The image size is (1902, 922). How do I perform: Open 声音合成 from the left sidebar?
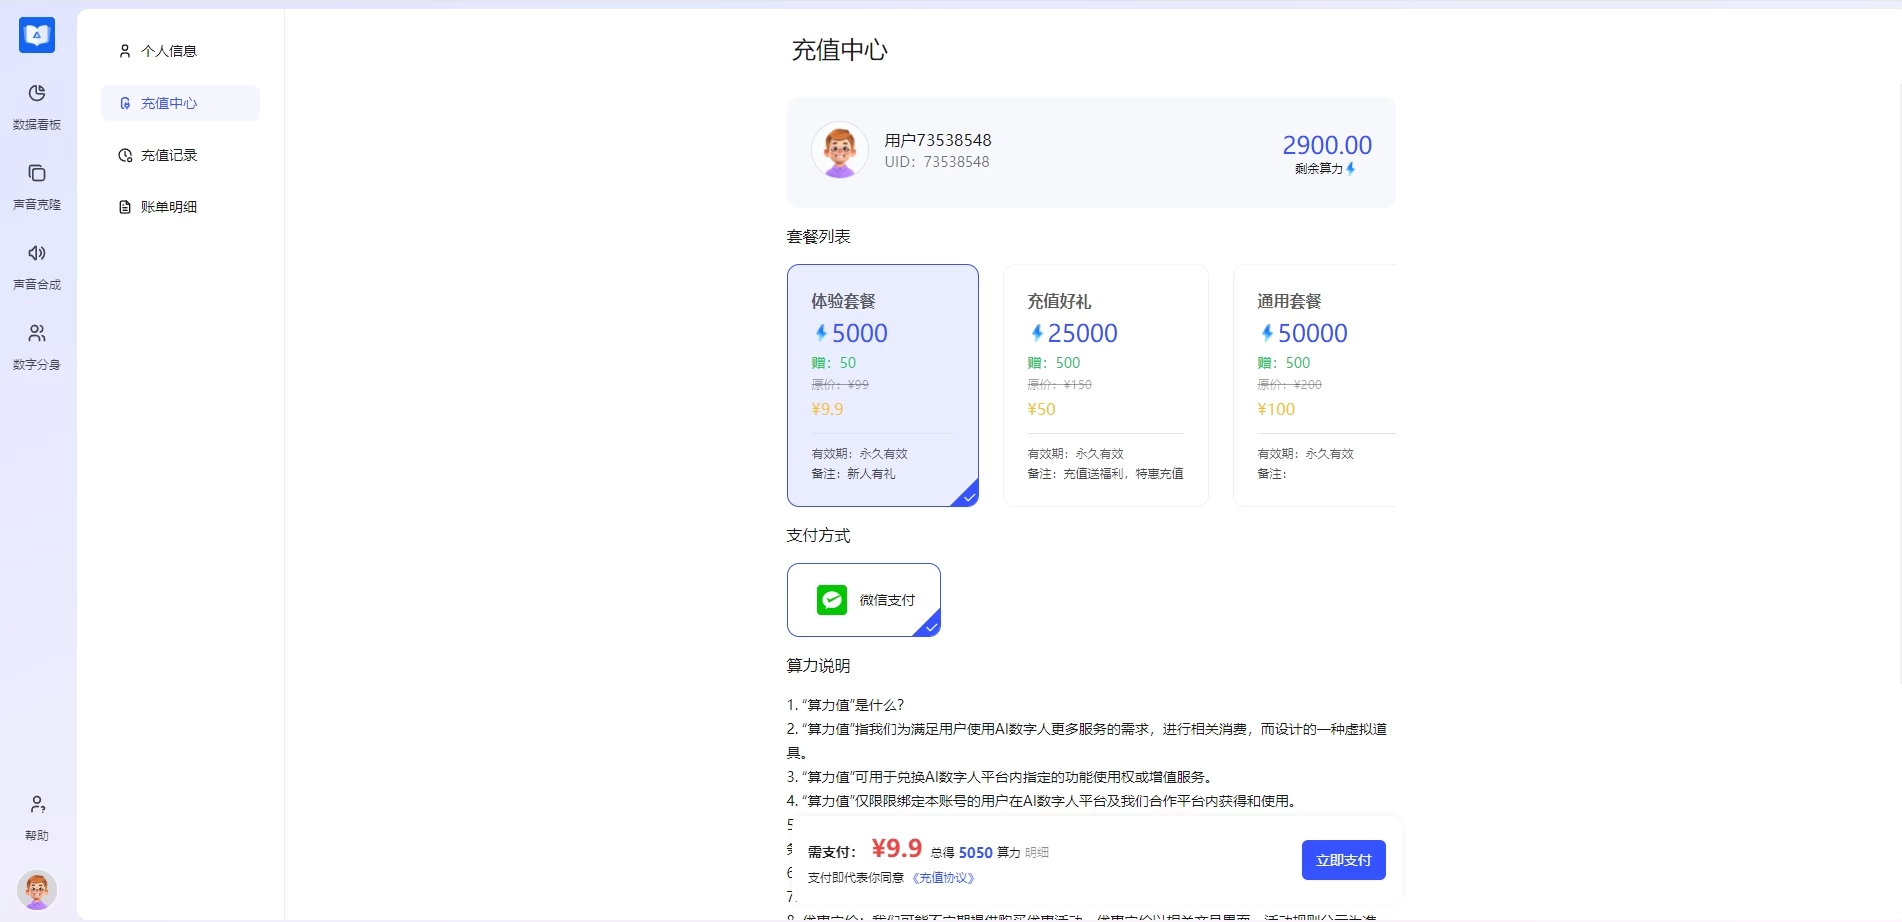click(x=36, y=265)
